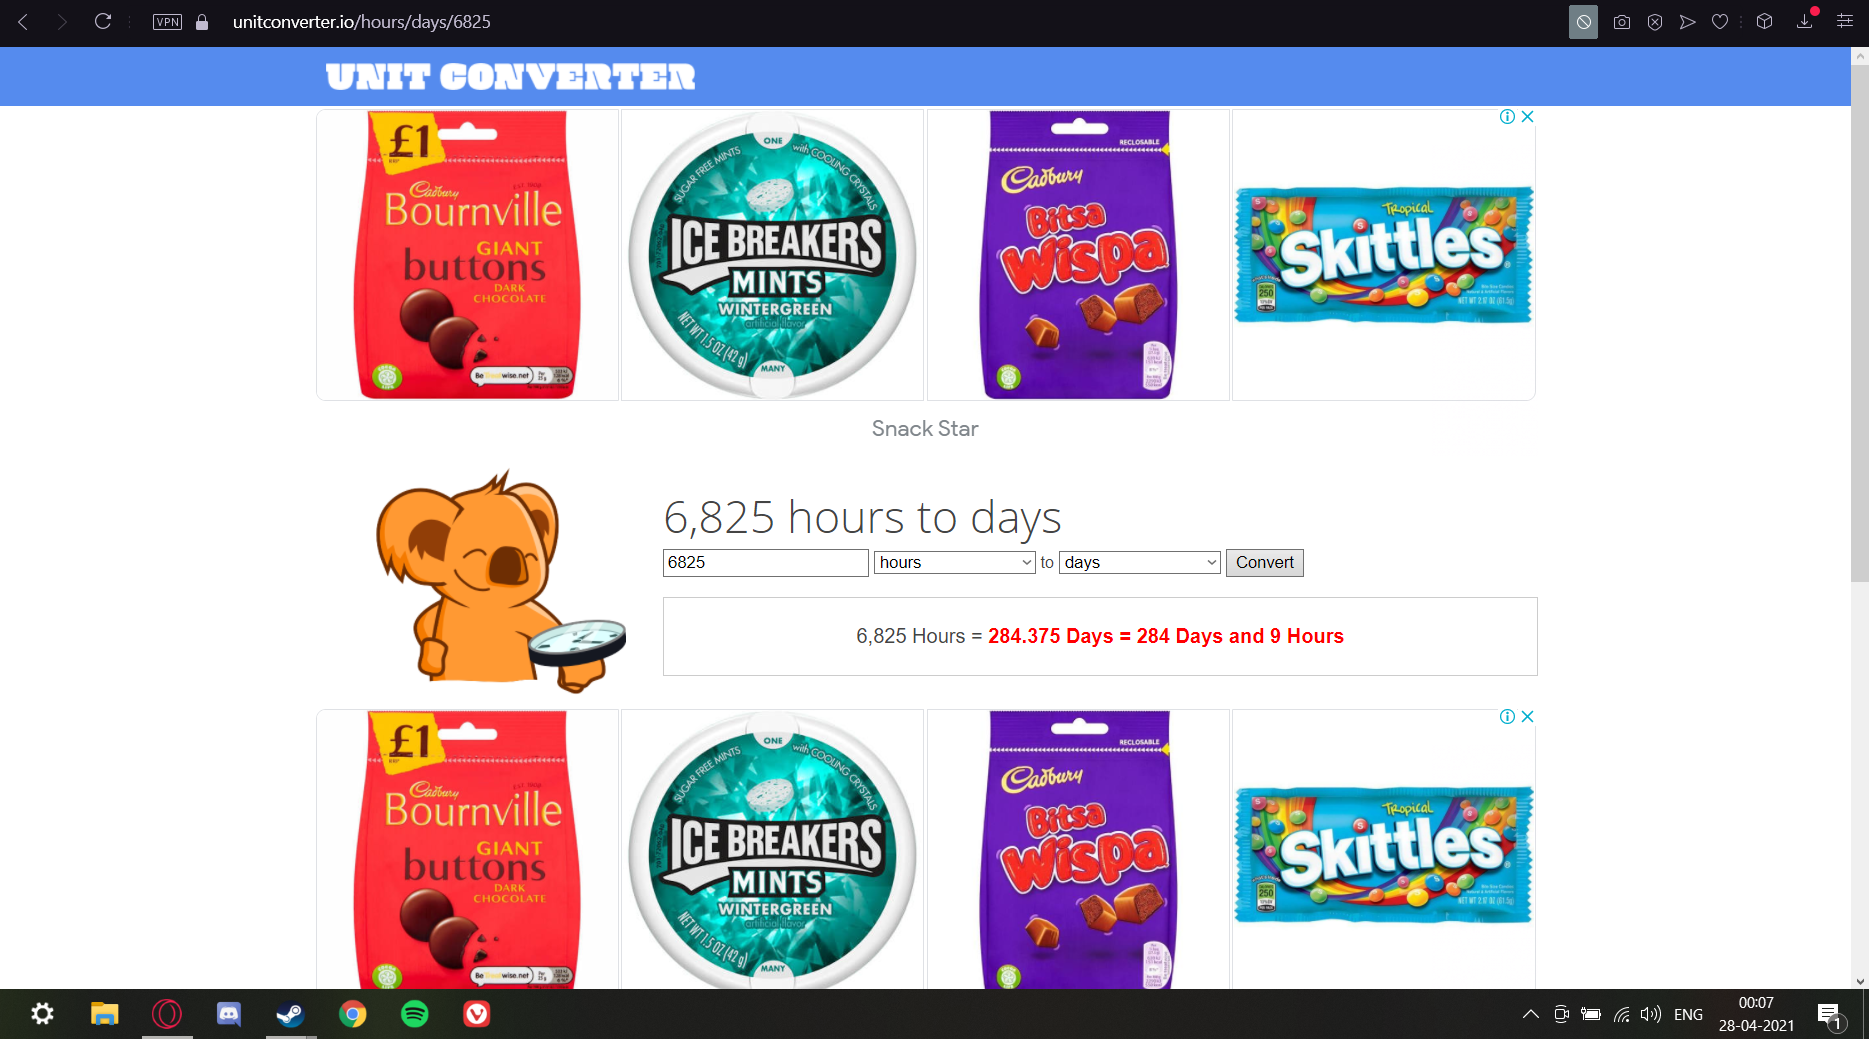Show hidden system tray icons chevron
Screen dimensions: 1869x1039
1531,1014
